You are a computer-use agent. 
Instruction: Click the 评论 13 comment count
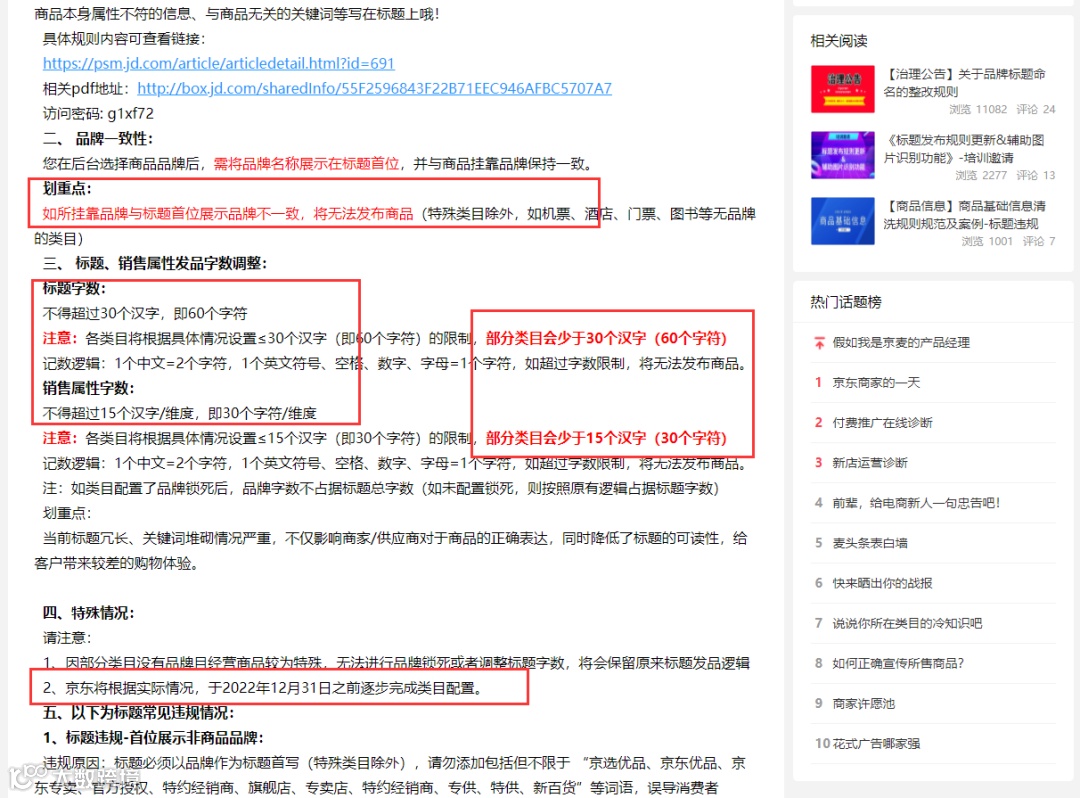pyautogui.click(x=1035, y=176)
